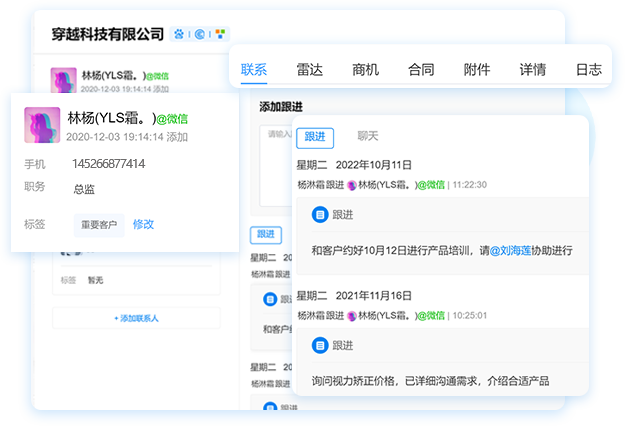Open the 日志 tab
This screenshot has height=426, width=625.
(x=589, y=70)
